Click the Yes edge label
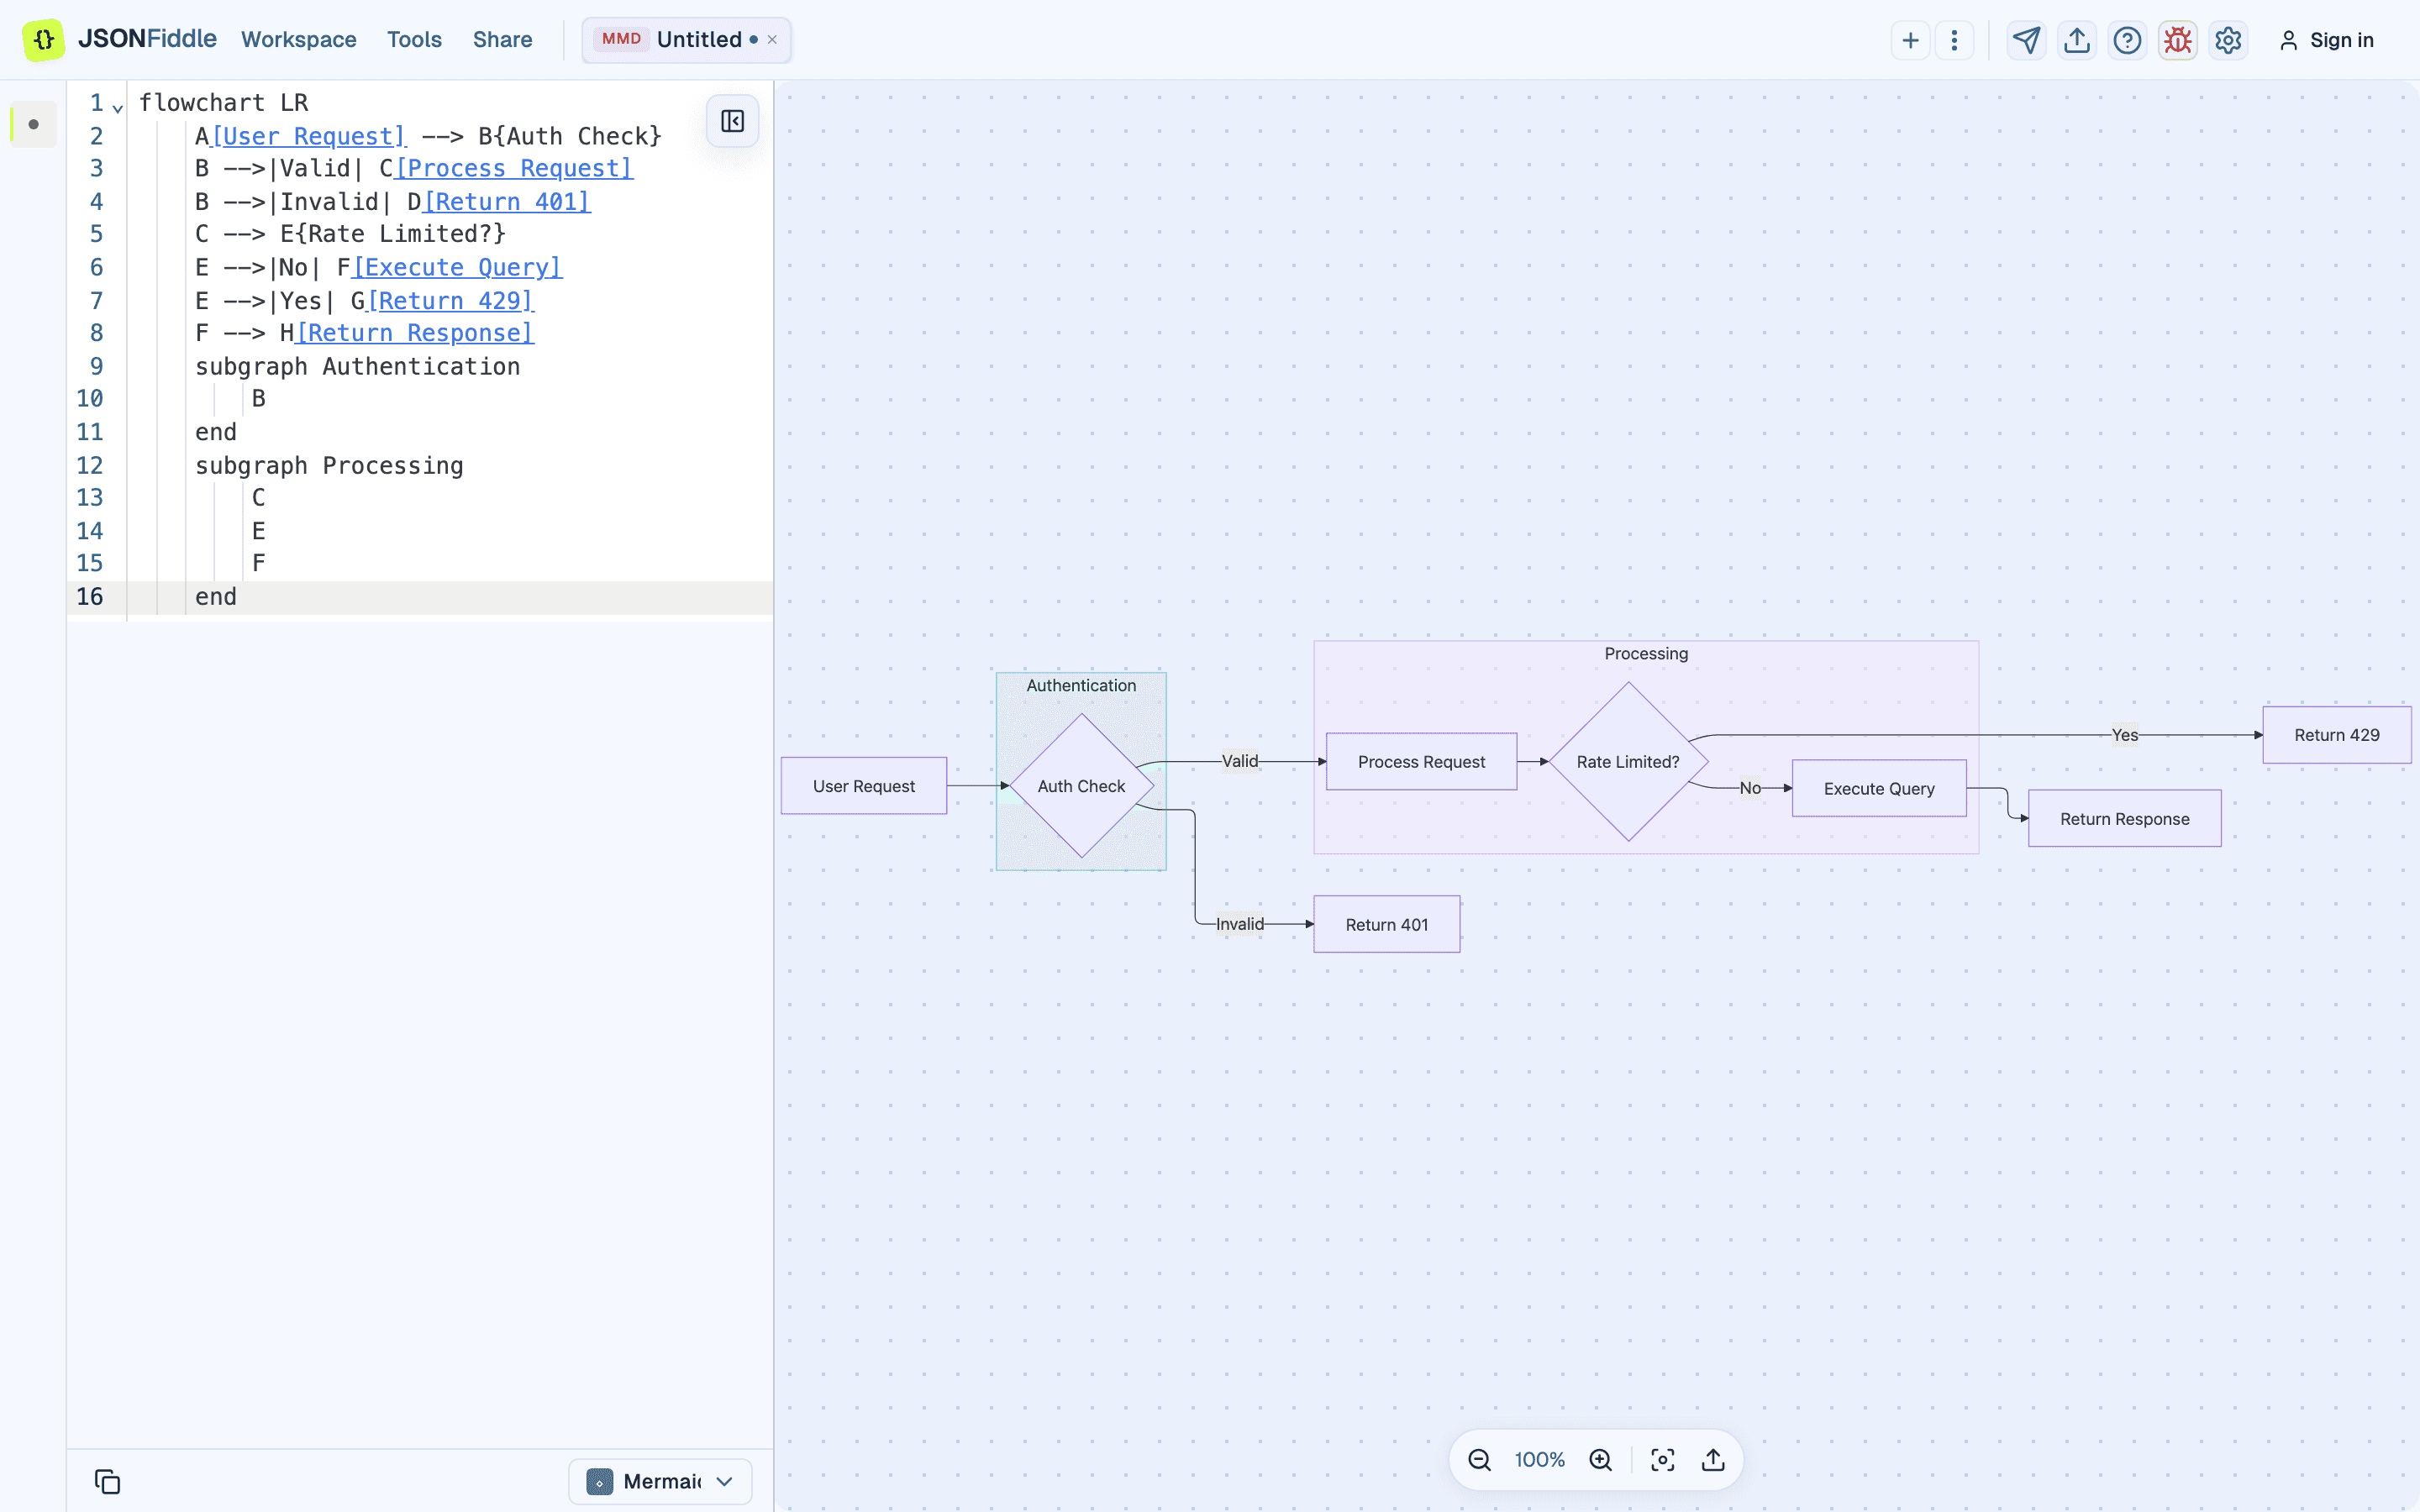This screenshot has width=2420, height=1512. (2125, 735)
